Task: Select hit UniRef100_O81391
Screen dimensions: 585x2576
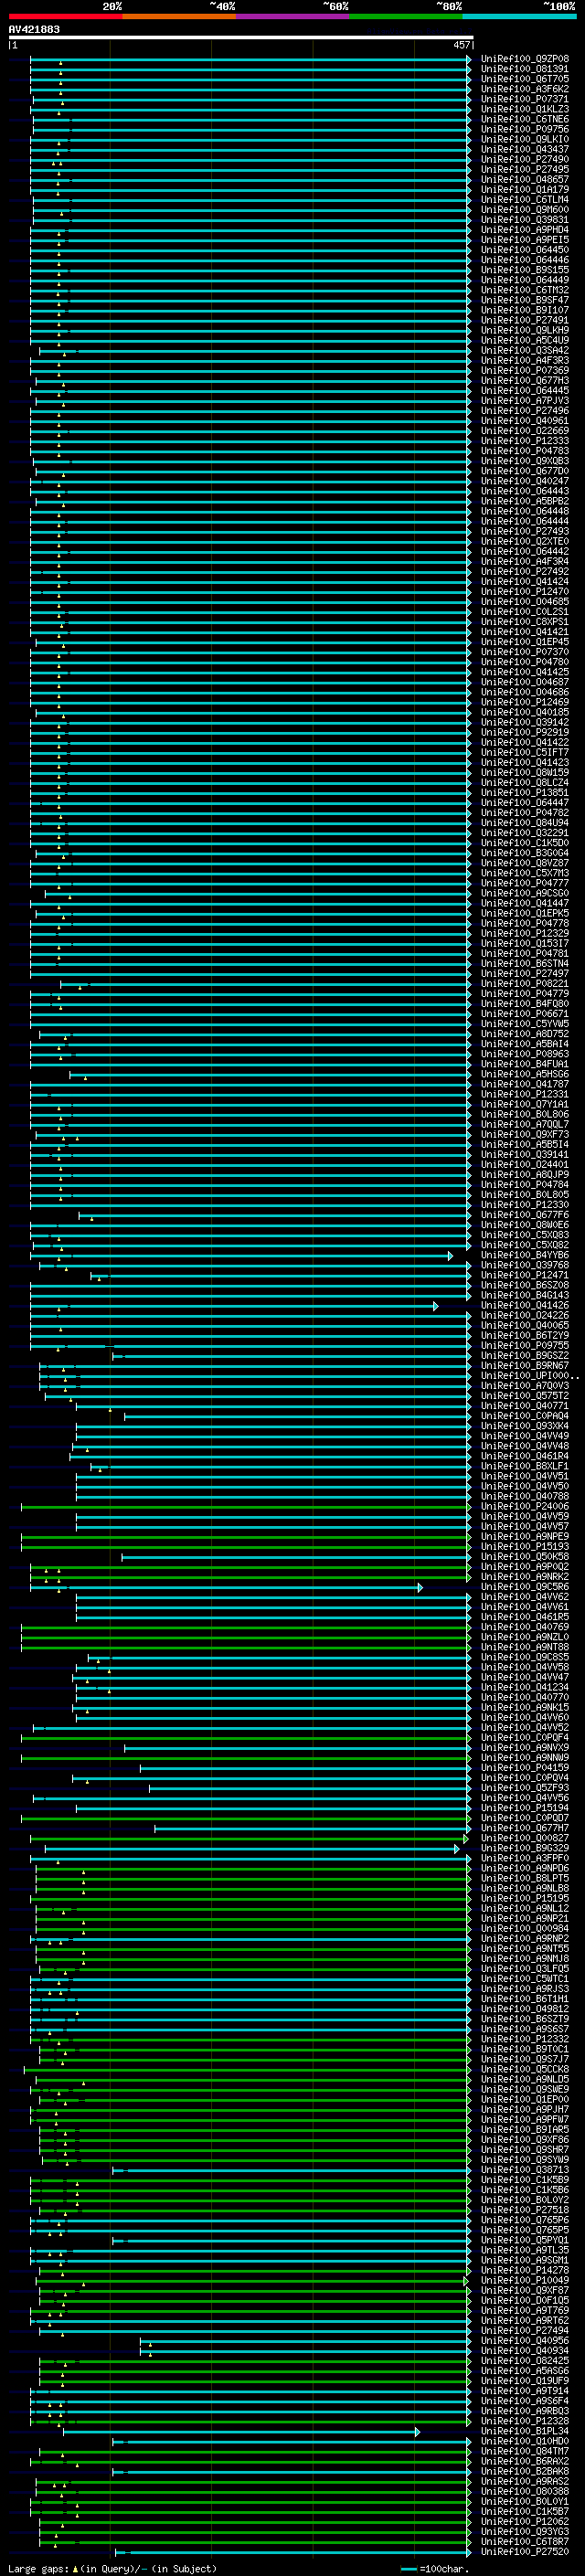Action: [x=524, y=69]
